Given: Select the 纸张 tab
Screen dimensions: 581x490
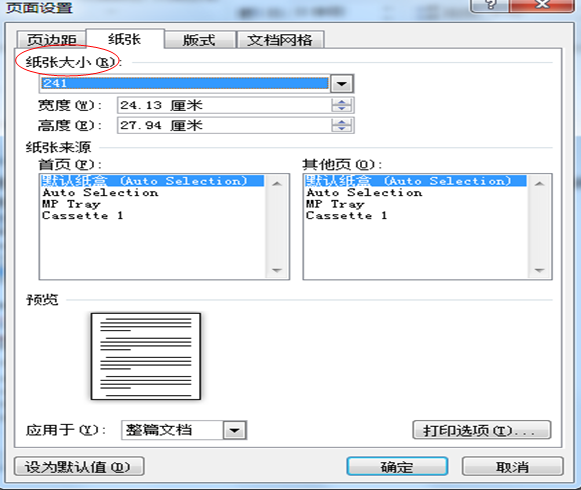Looking at the screenshot, I should (125, 39).
